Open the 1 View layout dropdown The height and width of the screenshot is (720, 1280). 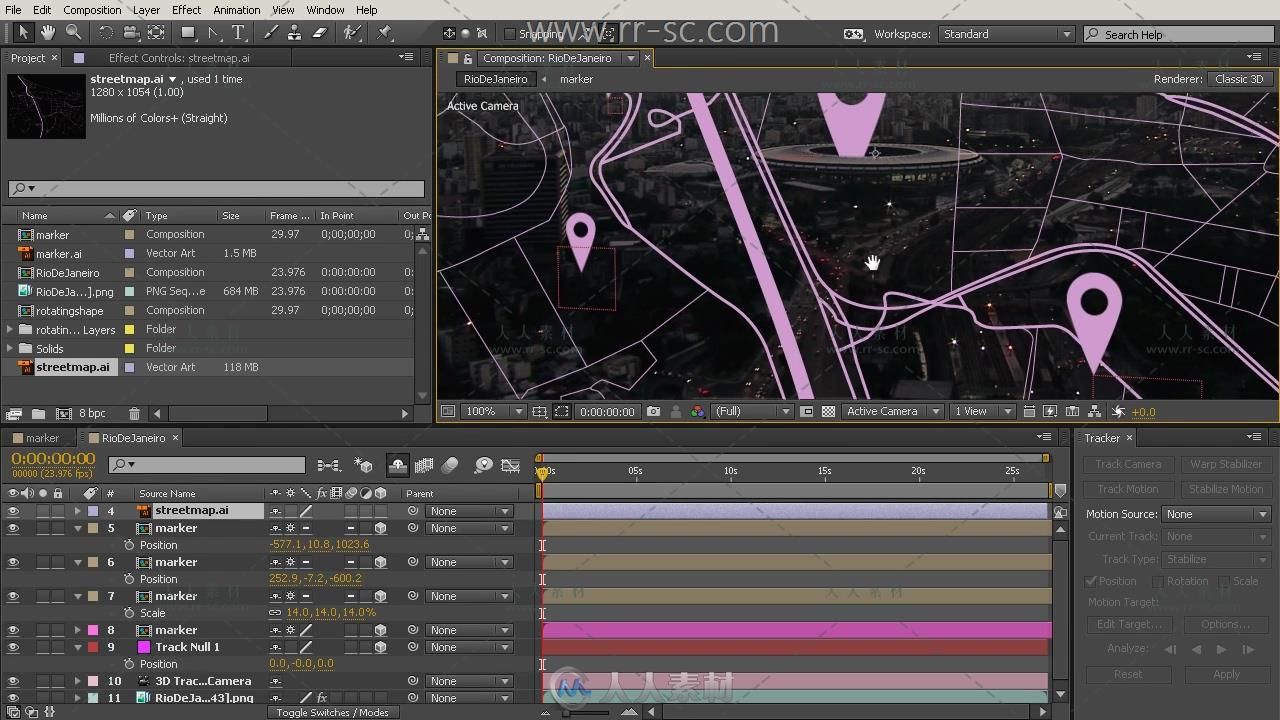(x=981, y=411)
